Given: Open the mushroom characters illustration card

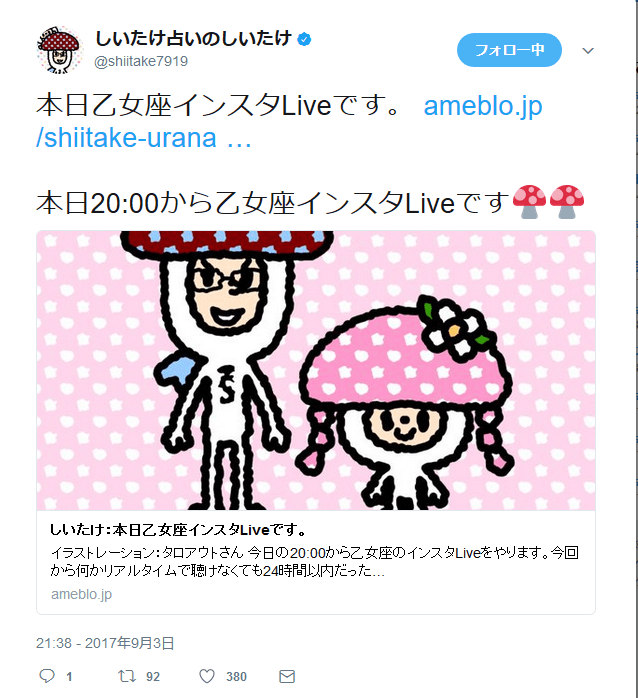Looking at the screenshot, I should [x=316, y=370].
